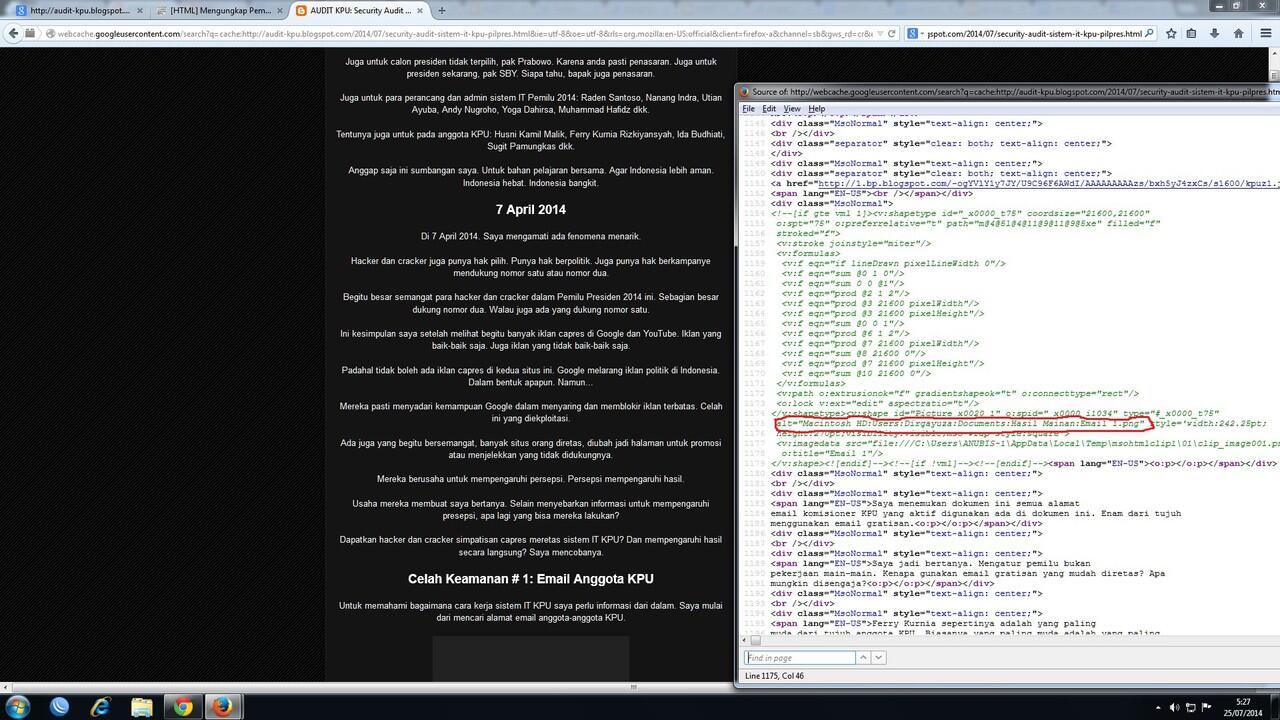Click the 'Celah Keamanan # 1: Email Anggota KPU' heading
Viewport: 1280px width, 720px height.
pos(531,579)
